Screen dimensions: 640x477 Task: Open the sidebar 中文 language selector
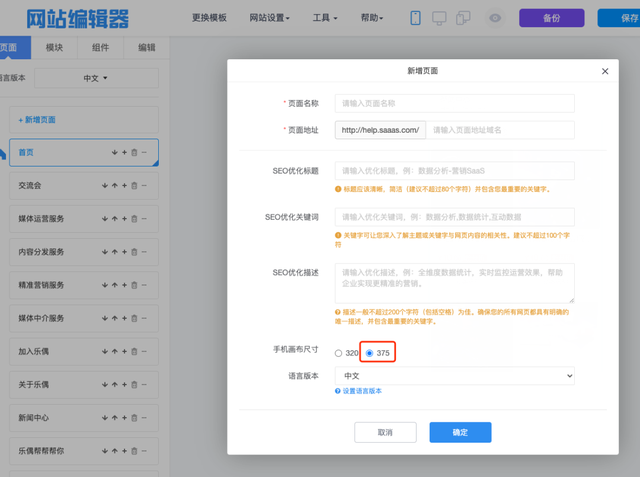[x=93, y=78]
